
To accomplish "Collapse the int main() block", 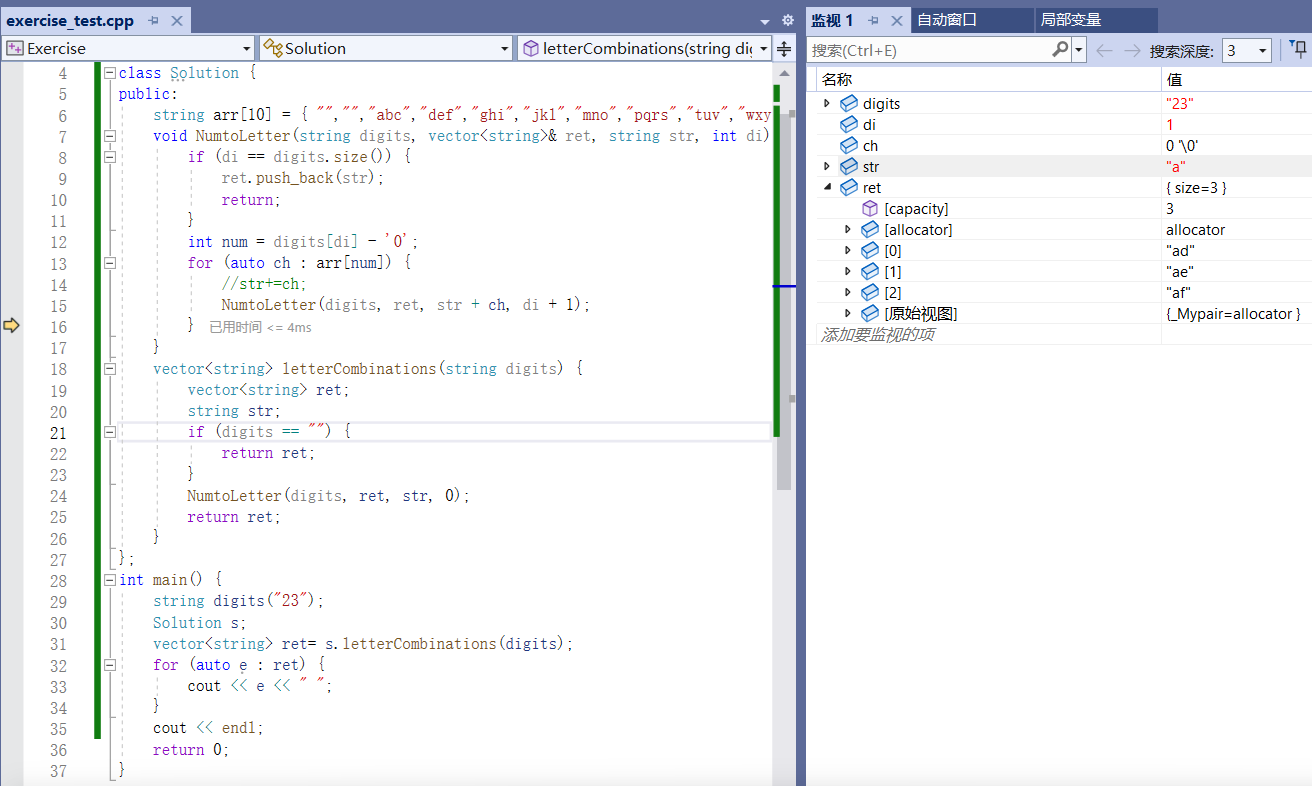I will pos(110,579).
